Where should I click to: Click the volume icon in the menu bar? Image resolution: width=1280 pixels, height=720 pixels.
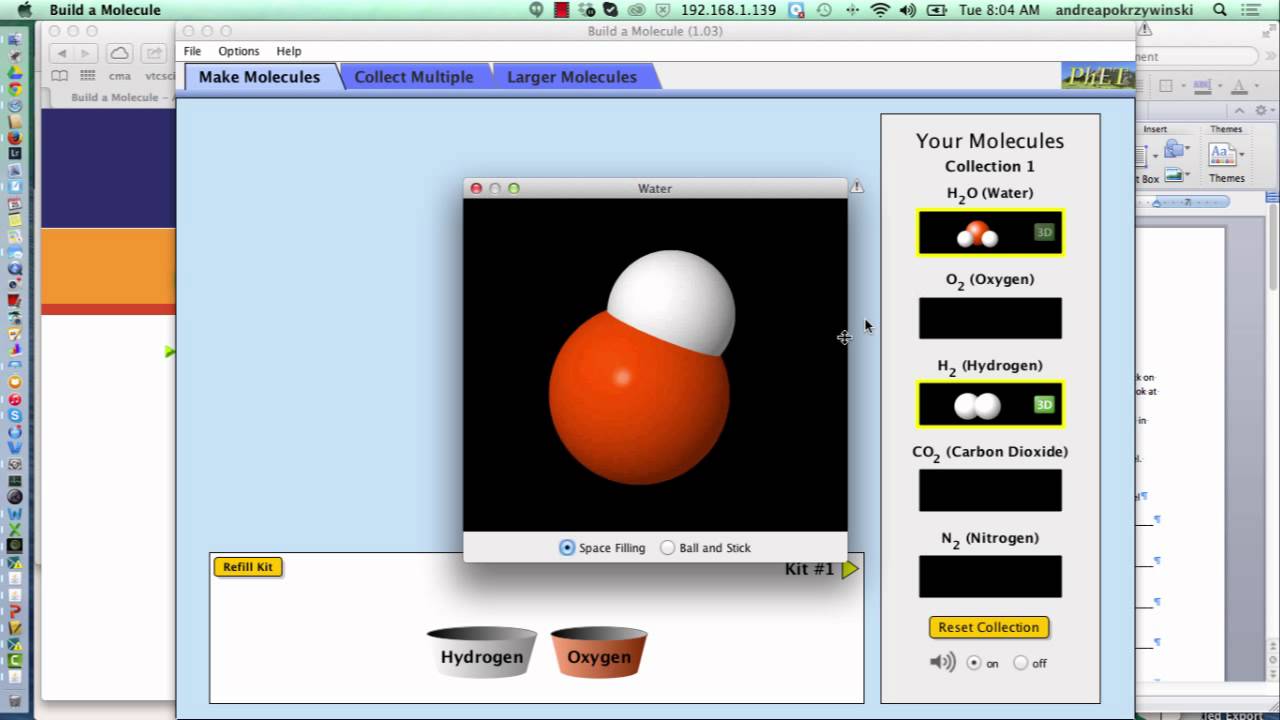tap(908, 10)
